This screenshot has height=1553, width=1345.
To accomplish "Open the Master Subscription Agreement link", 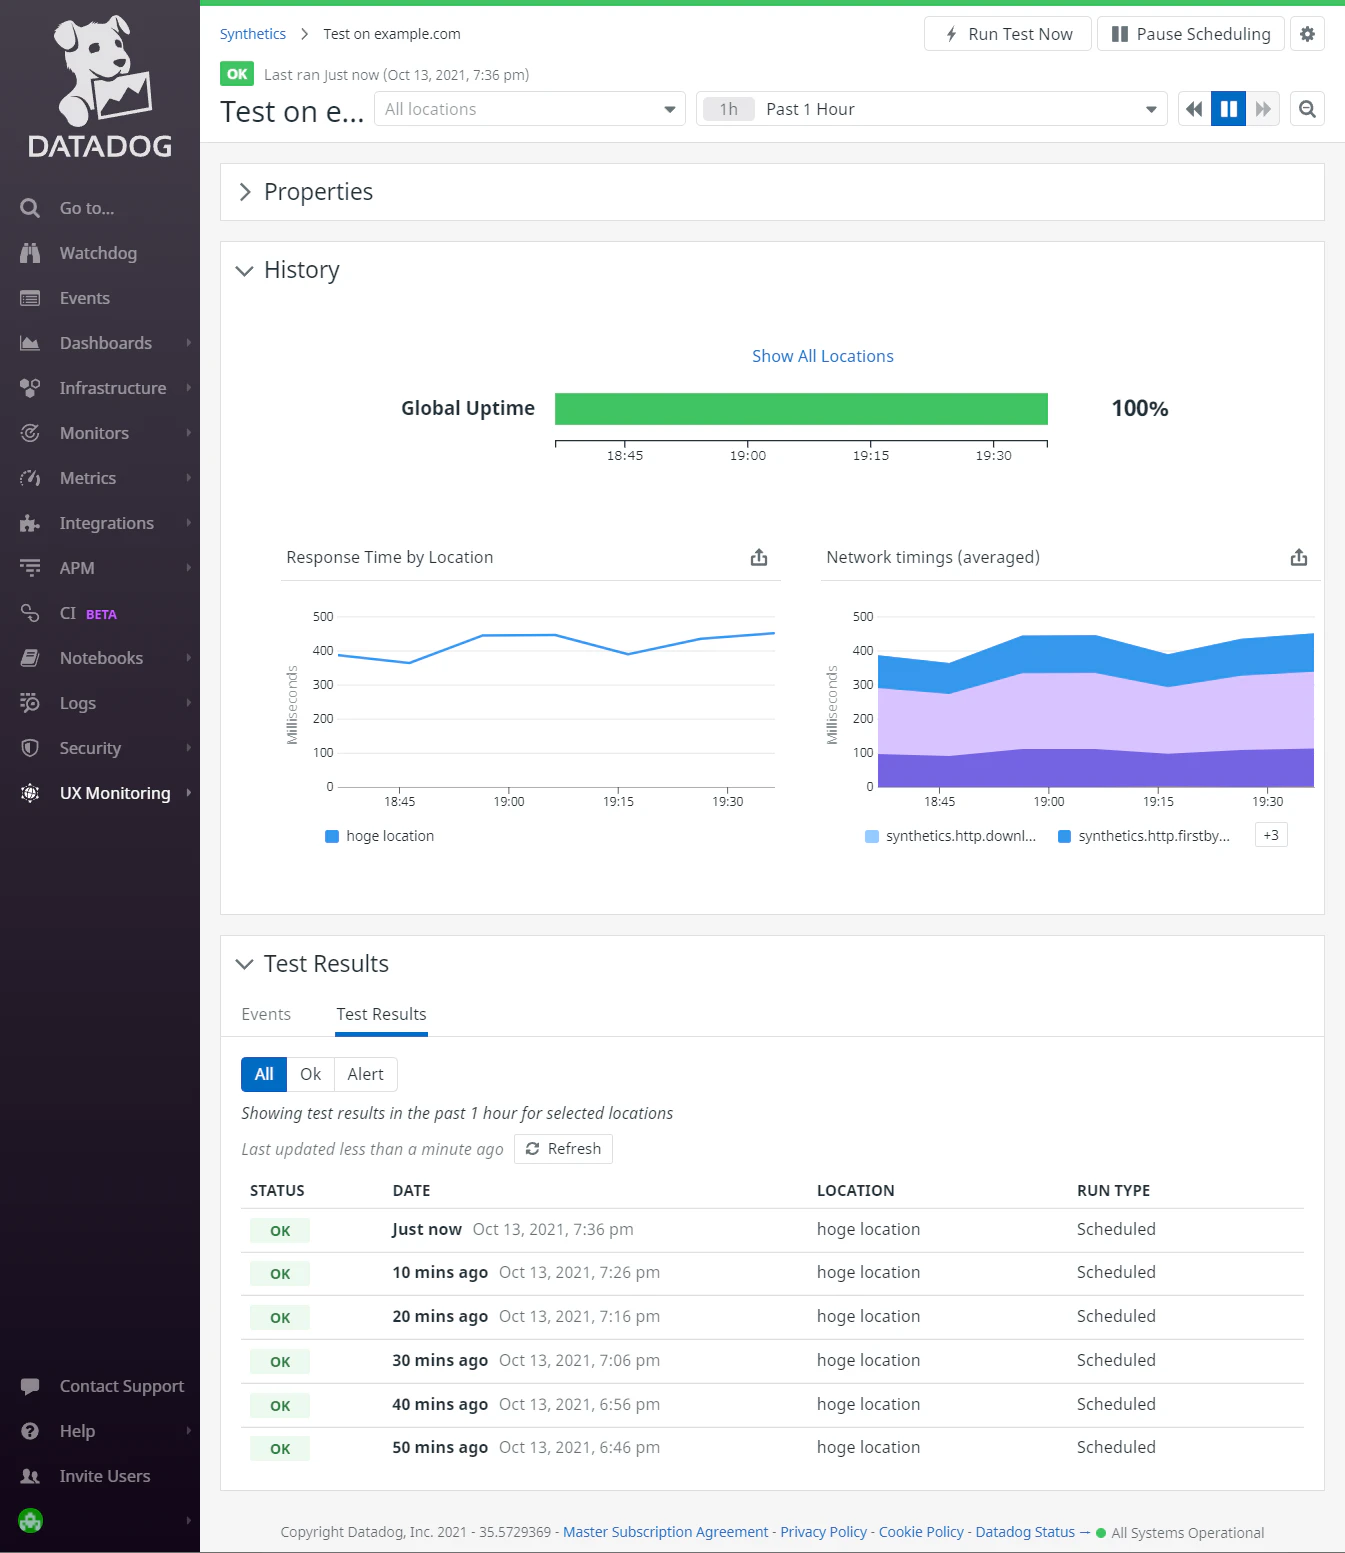I will click(666, 1532).
